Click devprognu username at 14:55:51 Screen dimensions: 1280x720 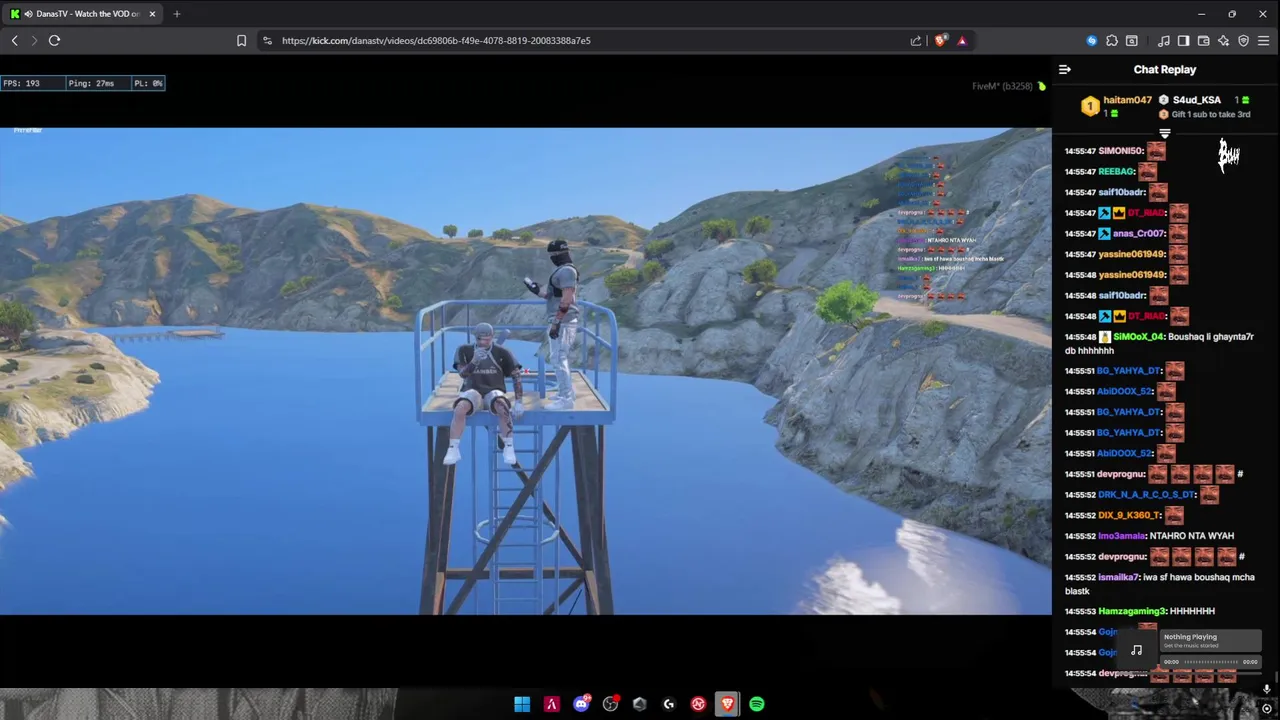[x=1121, y=474]
